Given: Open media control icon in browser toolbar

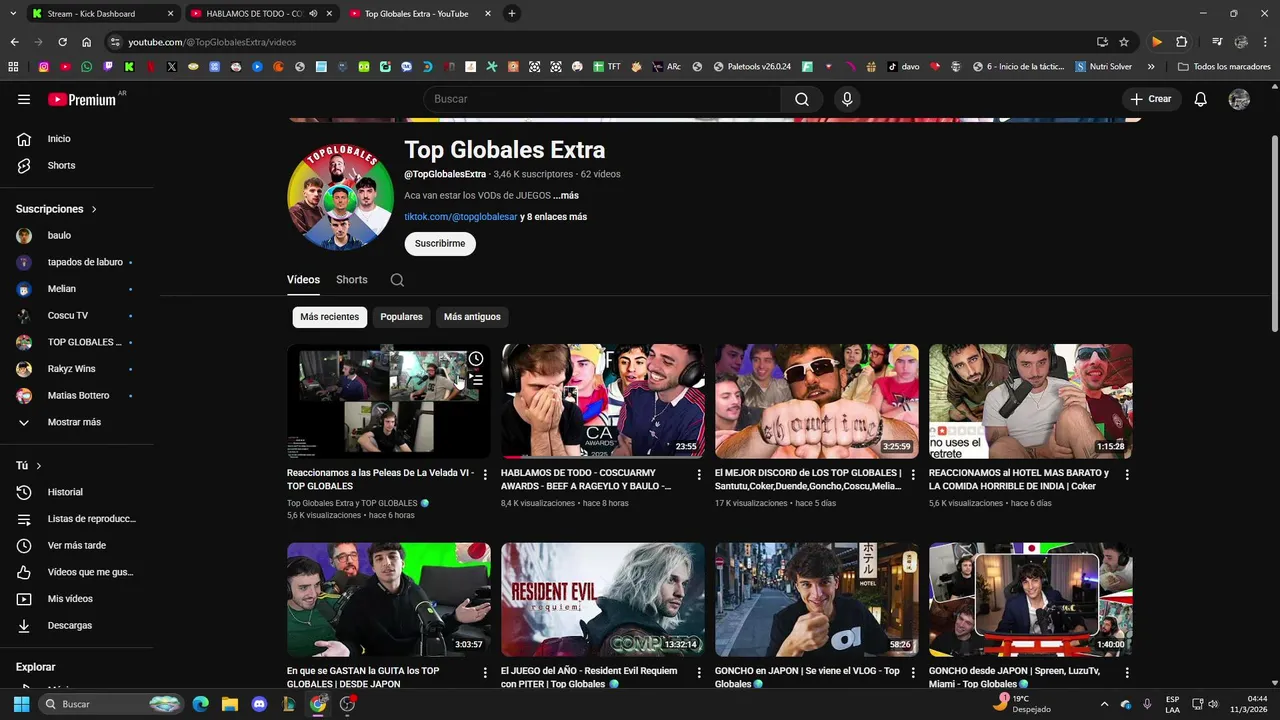Looking at the screenshot, I should tap(1217, 42).
